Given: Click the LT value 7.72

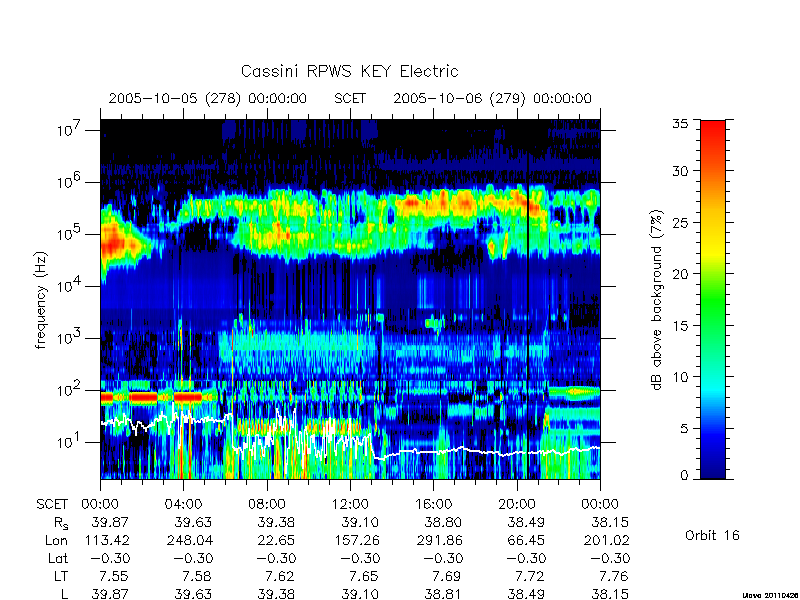Looking at the screenshot, I should [530, 576].
